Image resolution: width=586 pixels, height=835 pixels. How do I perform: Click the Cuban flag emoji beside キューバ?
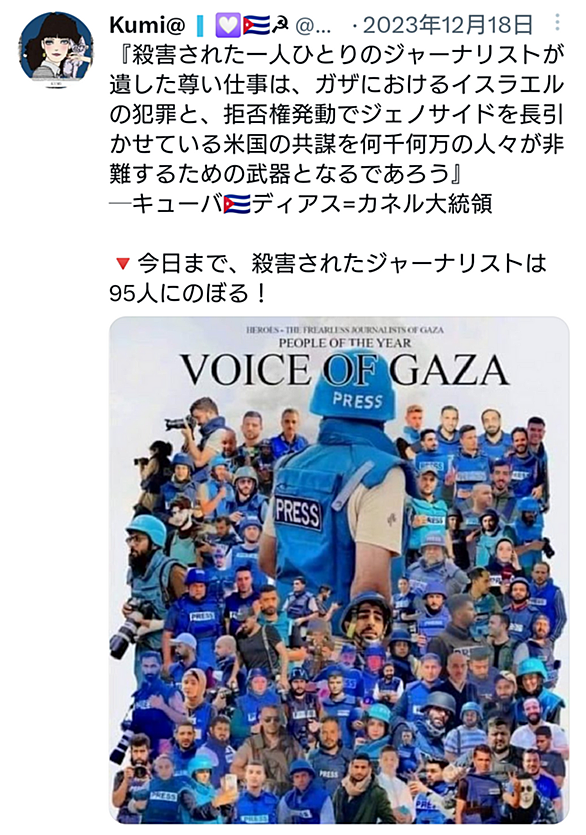(x=237, y=204)
